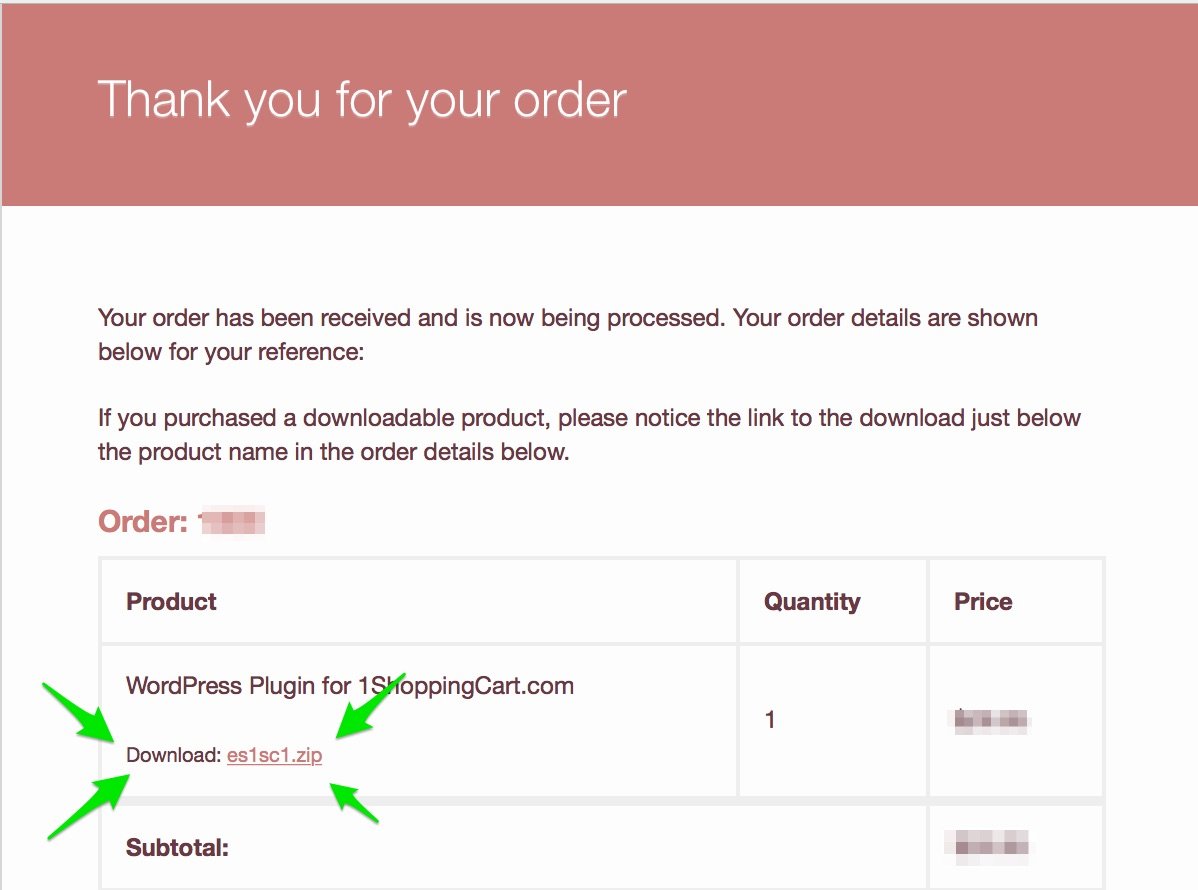Click the Quantity column header
Viewport: 1198px width, 890px height.
tap(812, 601)
